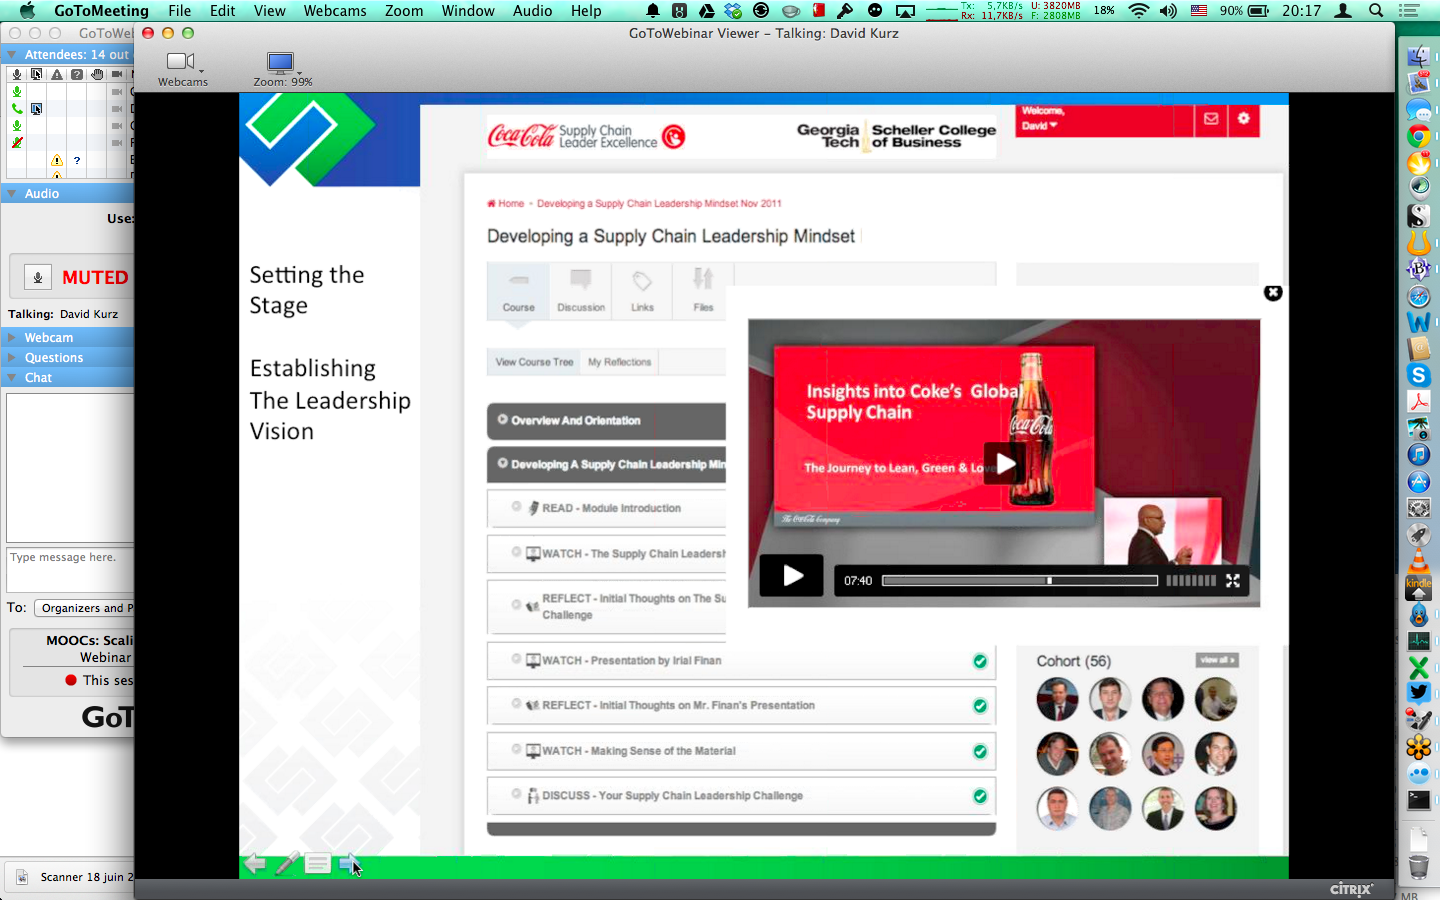Viewport: 1440px width, 900px height.
Task: Collapse the Attendees panel
Action: (x=12, y=54)
